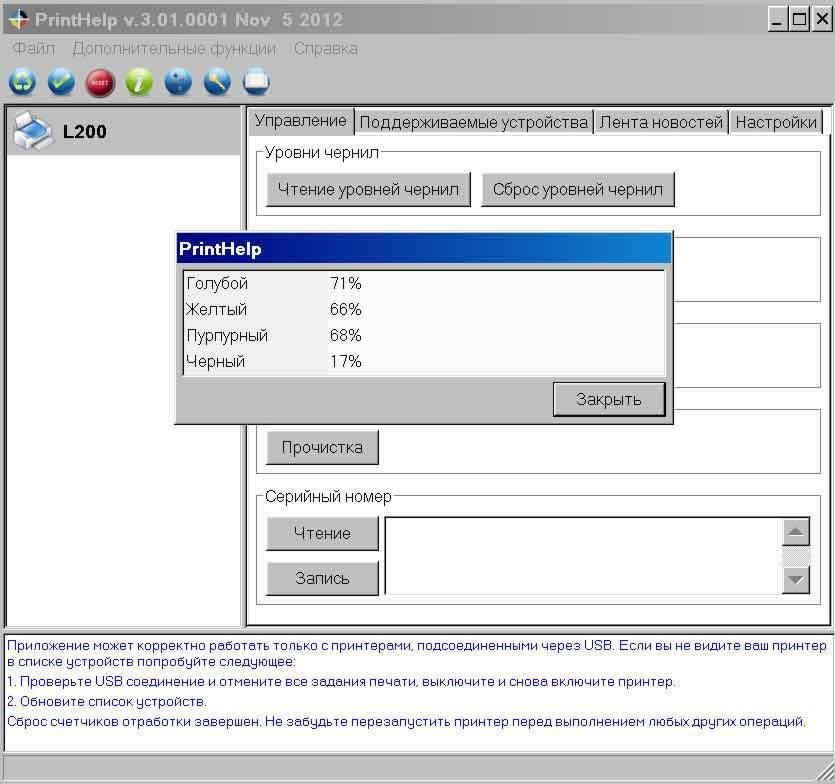Click the blue ink-drops toolbar icon
Image resolution: width=835 pixels, height=784 pixels.
coord(178,83)
